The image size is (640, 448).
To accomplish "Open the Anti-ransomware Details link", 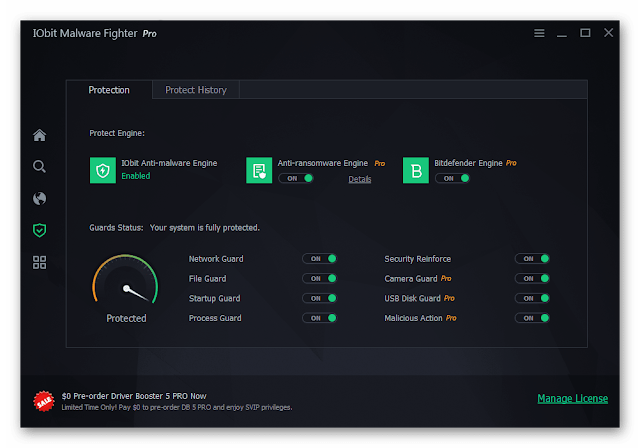I will (x=360, y=179).
